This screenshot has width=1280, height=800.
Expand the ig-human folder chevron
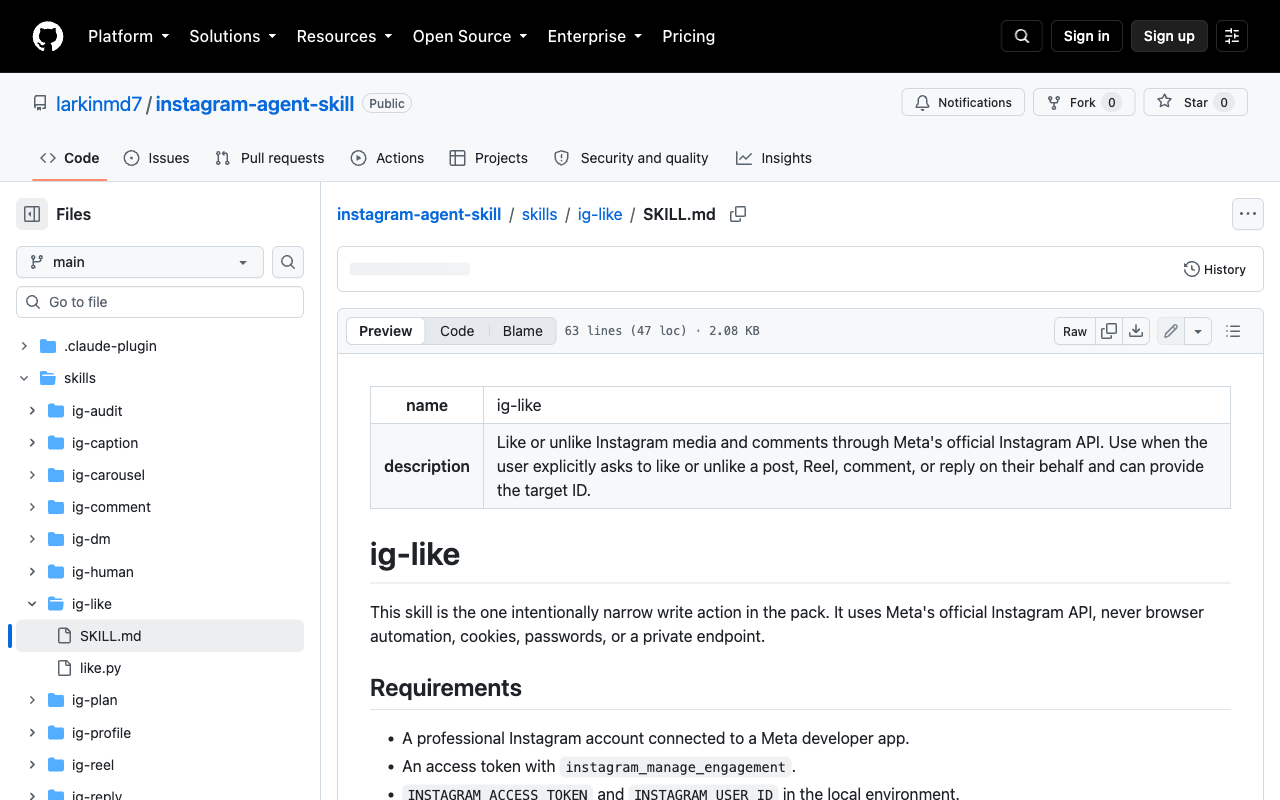point(32,572)
